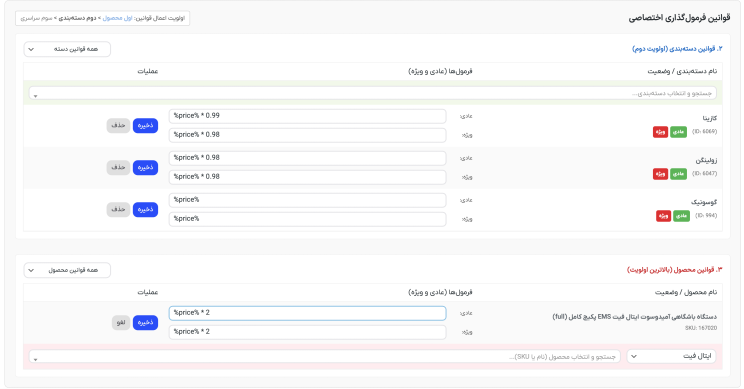Expand the ایتال فیت brand dropdown
The width and height of the screenshot is (744, 389).
click(x=671, y=356)
